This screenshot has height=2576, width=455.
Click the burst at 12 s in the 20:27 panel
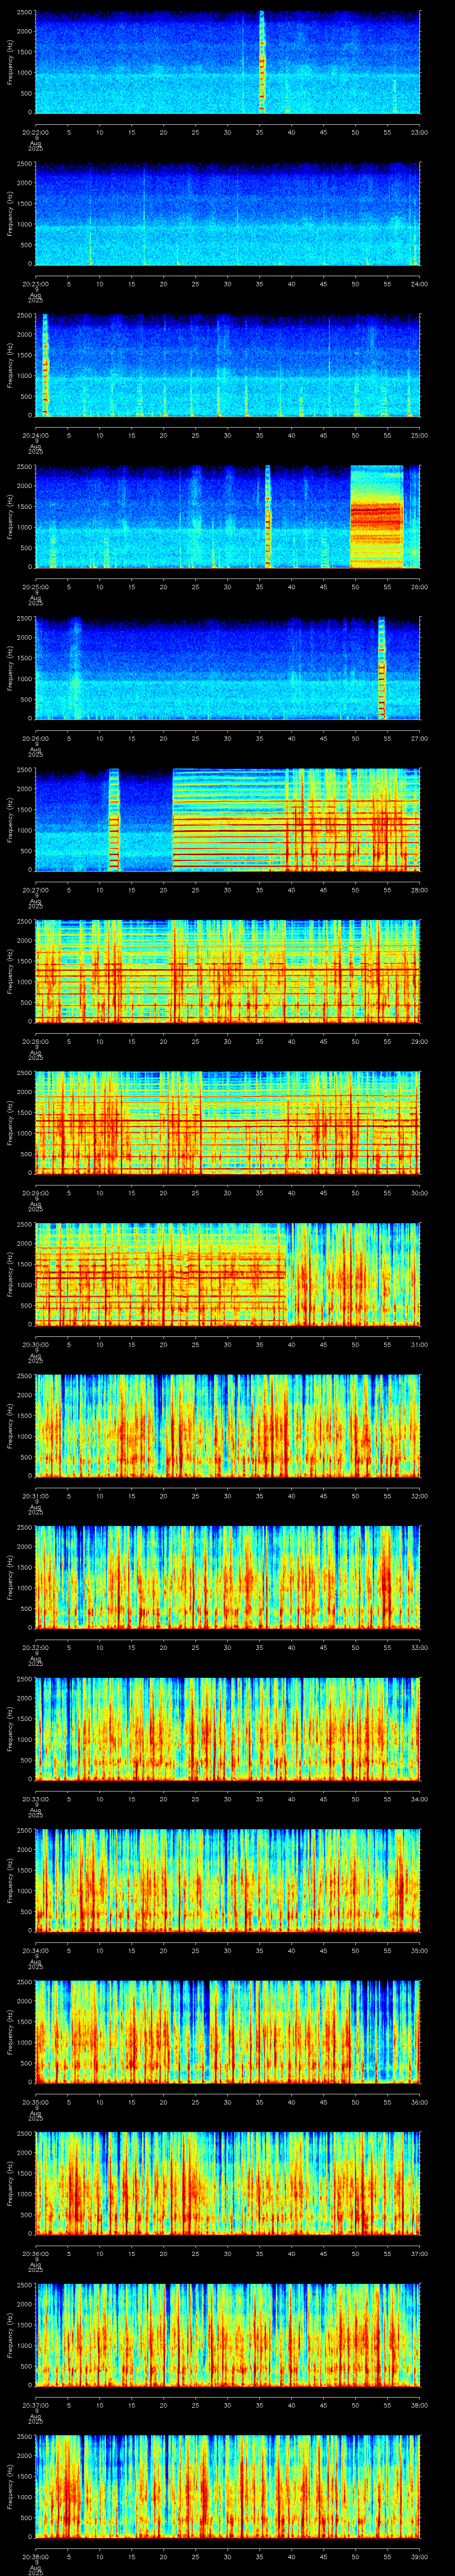click(114, 820)
